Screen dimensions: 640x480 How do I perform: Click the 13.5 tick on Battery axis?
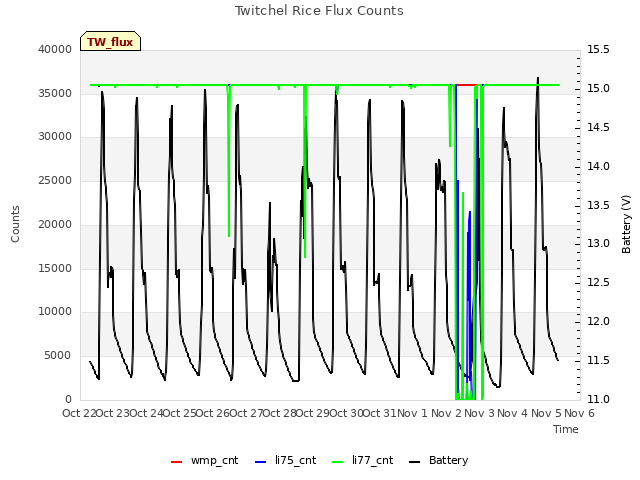(x=598, y=205)
